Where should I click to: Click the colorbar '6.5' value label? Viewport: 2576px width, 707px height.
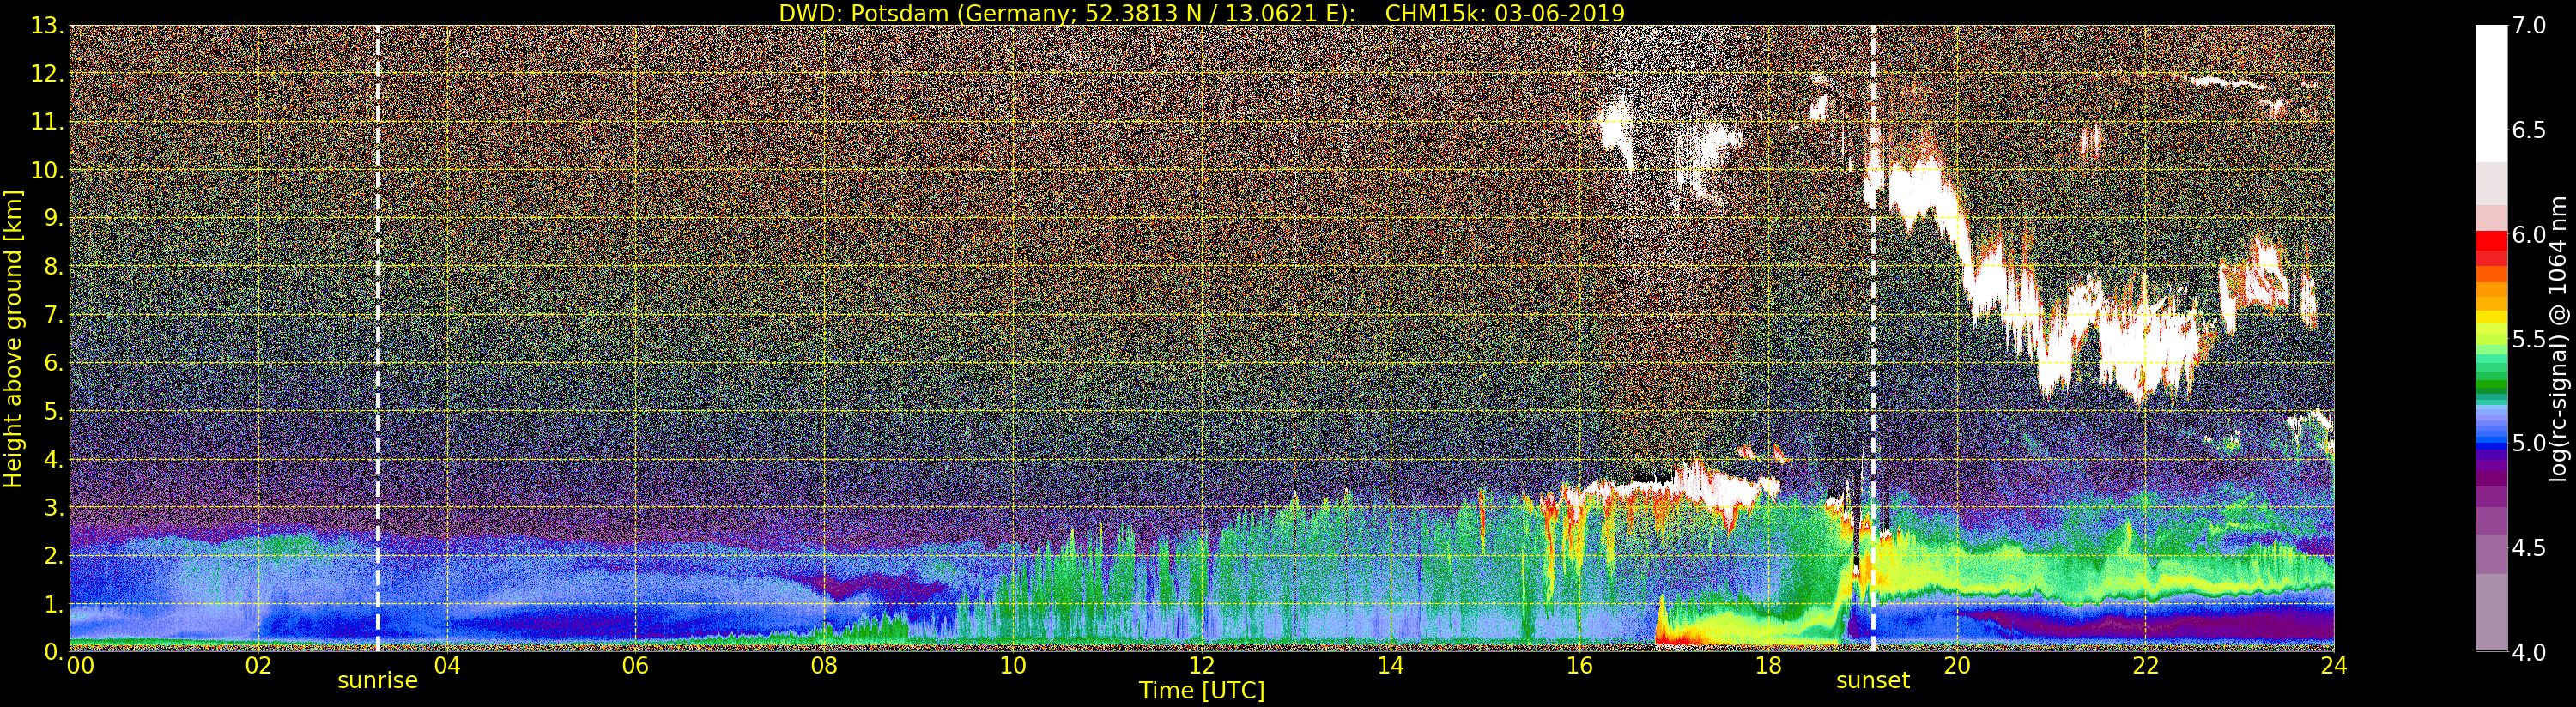tap(2529, 130)
